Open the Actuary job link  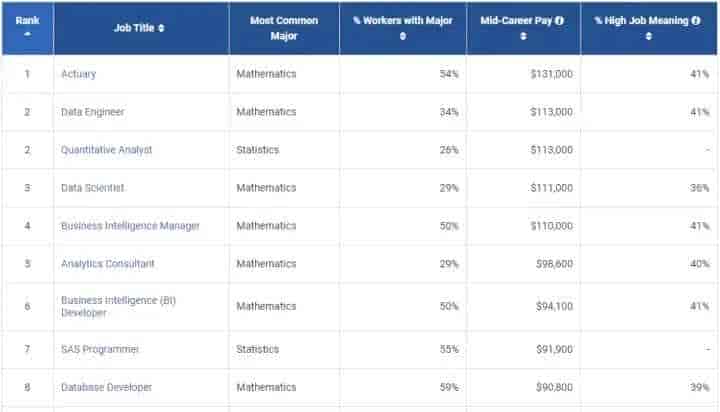click(x=79, y=74)
